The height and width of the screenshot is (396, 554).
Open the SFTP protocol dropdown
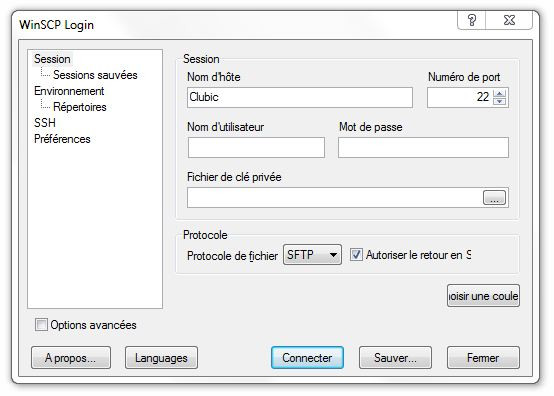coord(312,255)
